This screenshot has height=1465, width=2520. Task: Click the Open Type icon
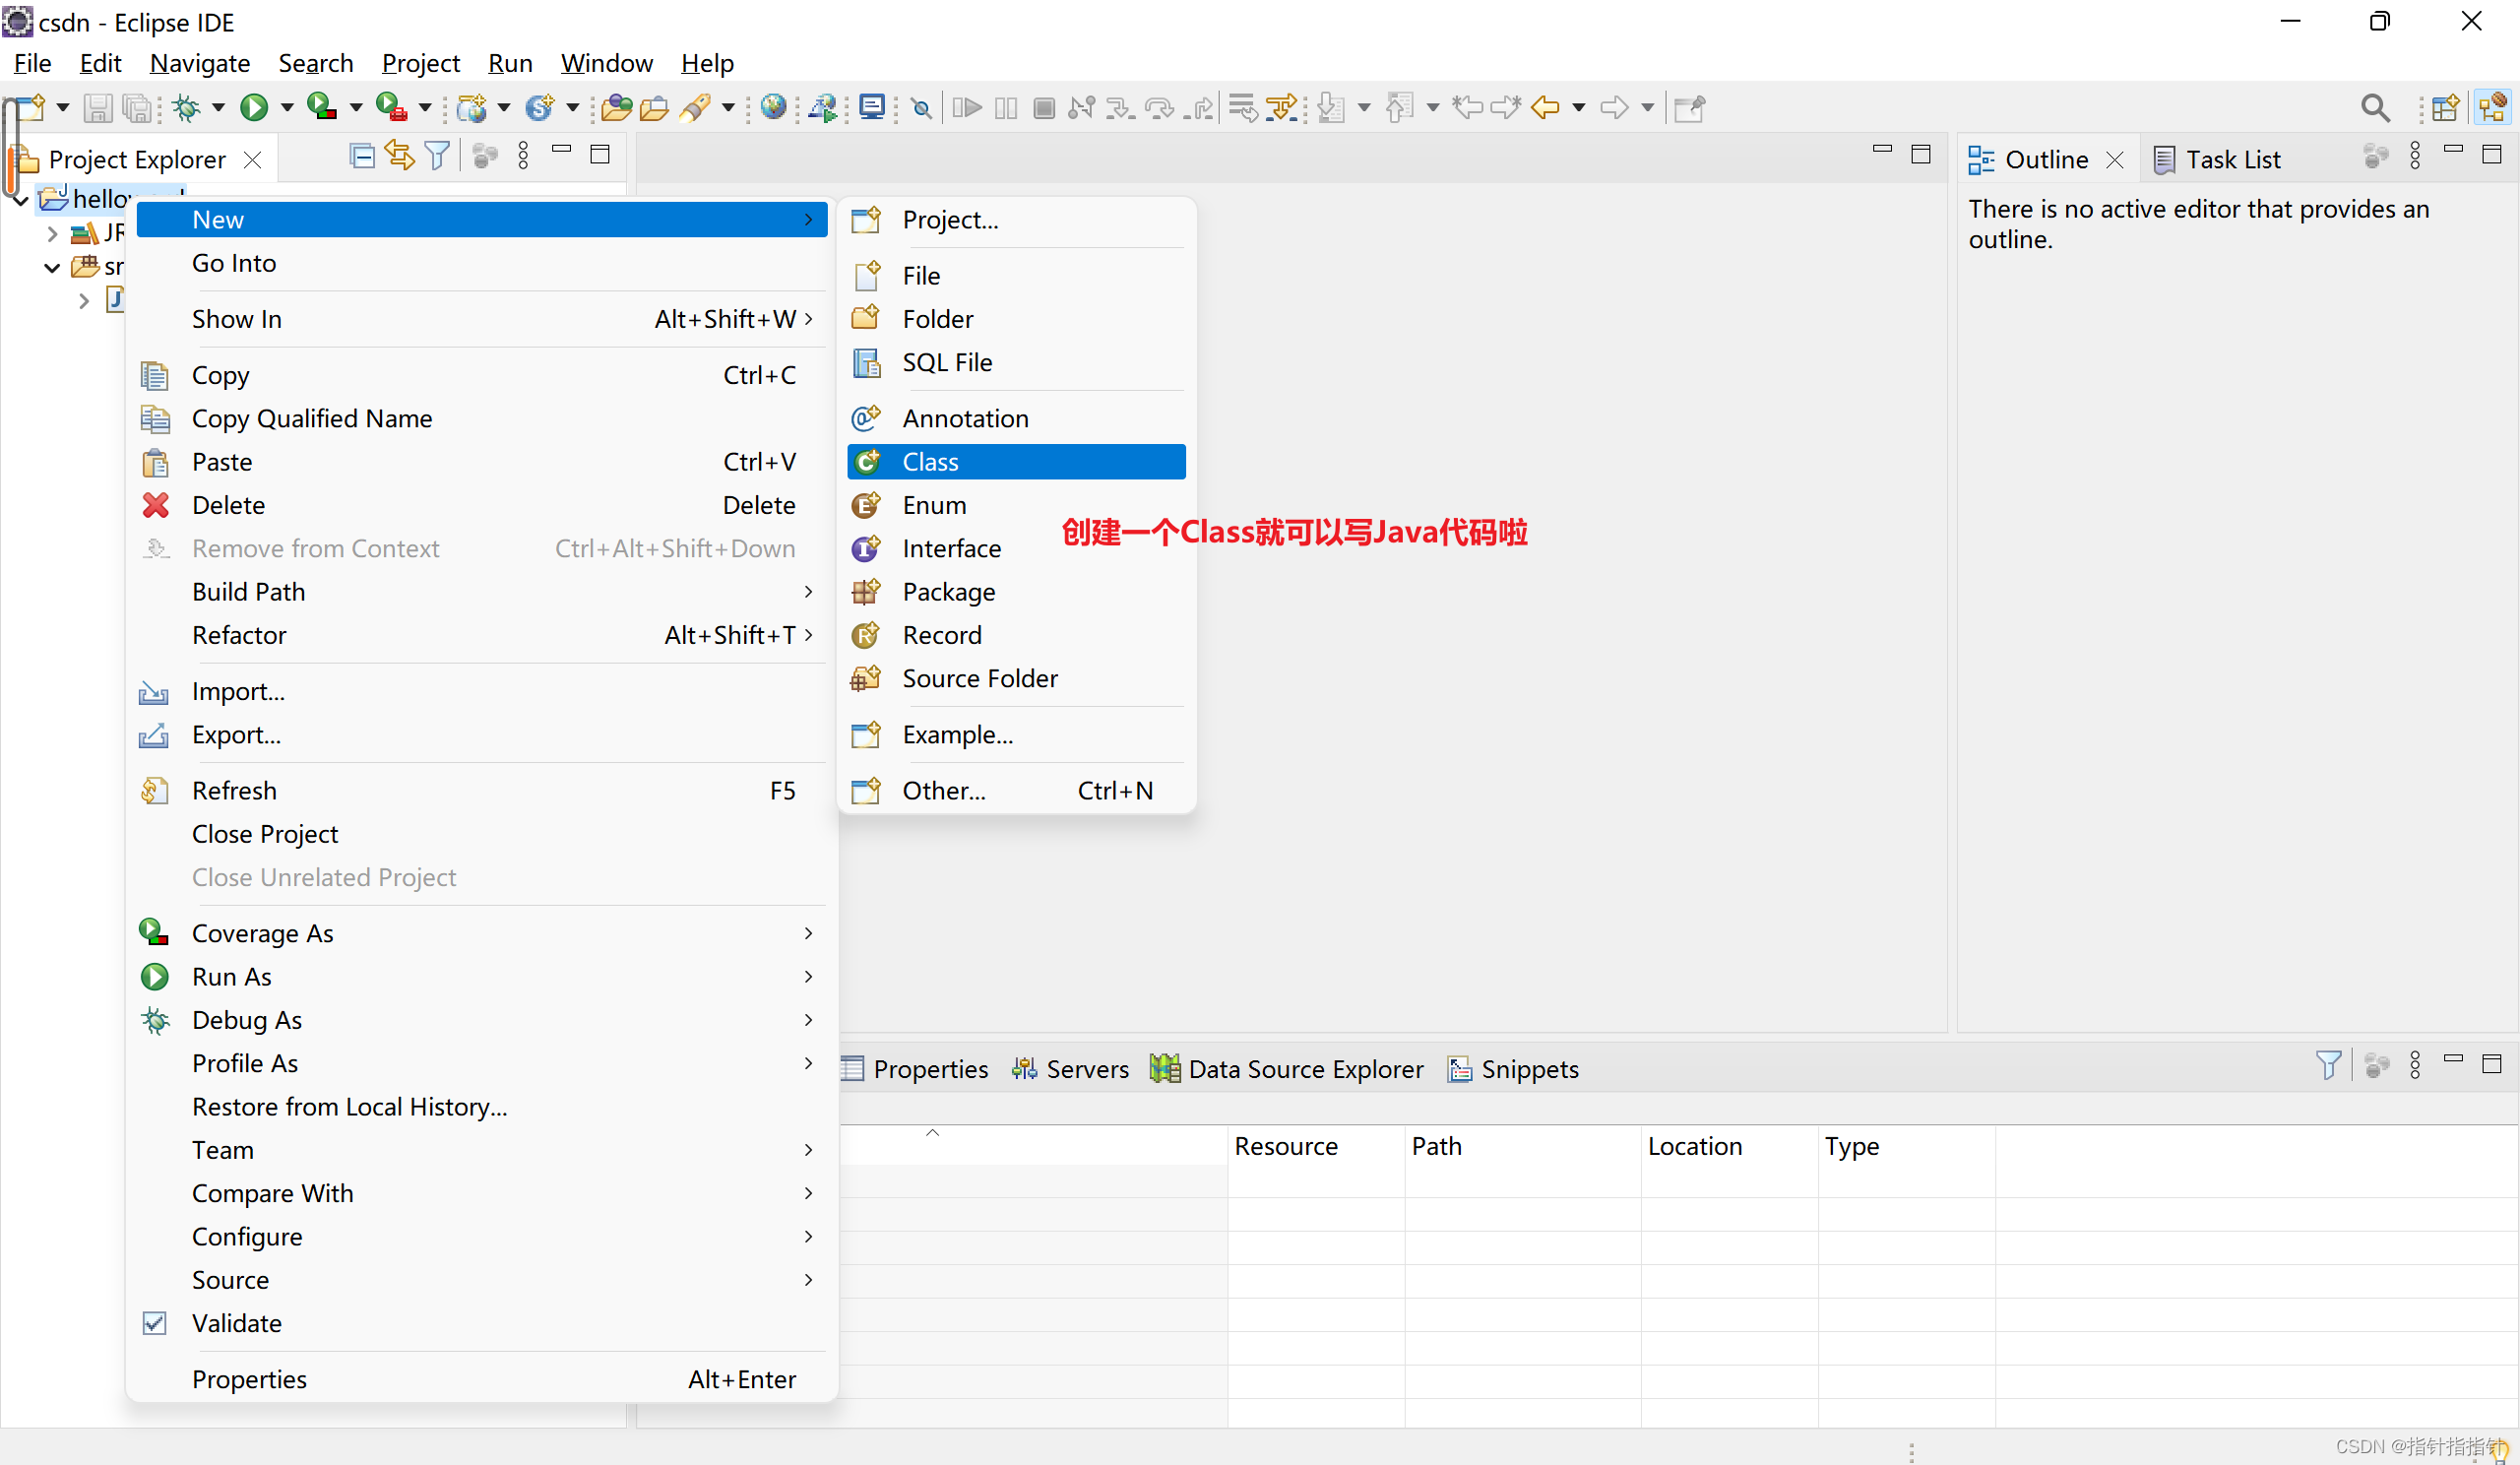617,107
